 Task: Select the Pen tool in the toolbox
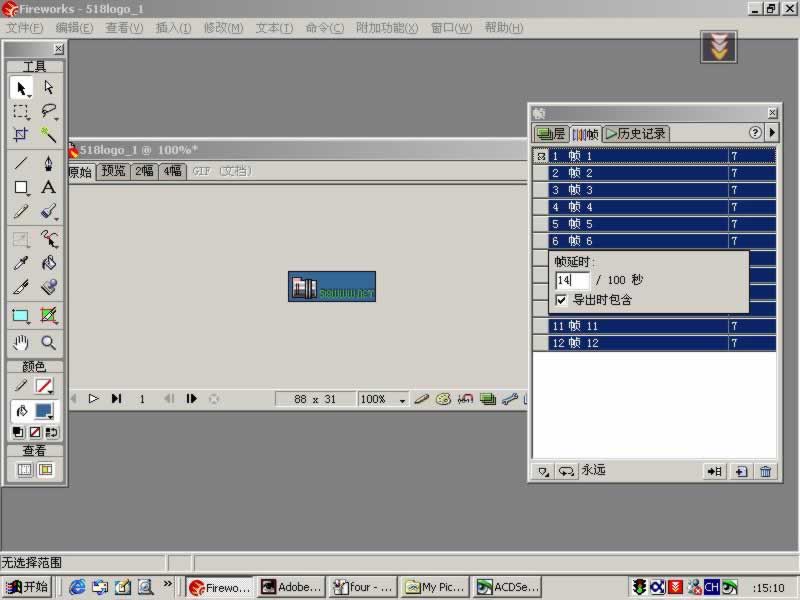coord(48,162)
